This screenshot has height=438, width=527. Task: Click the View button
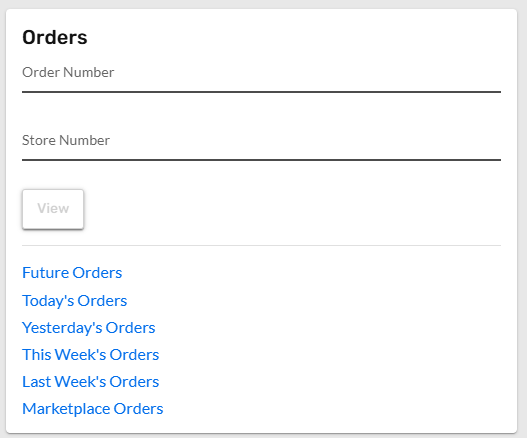53,209
